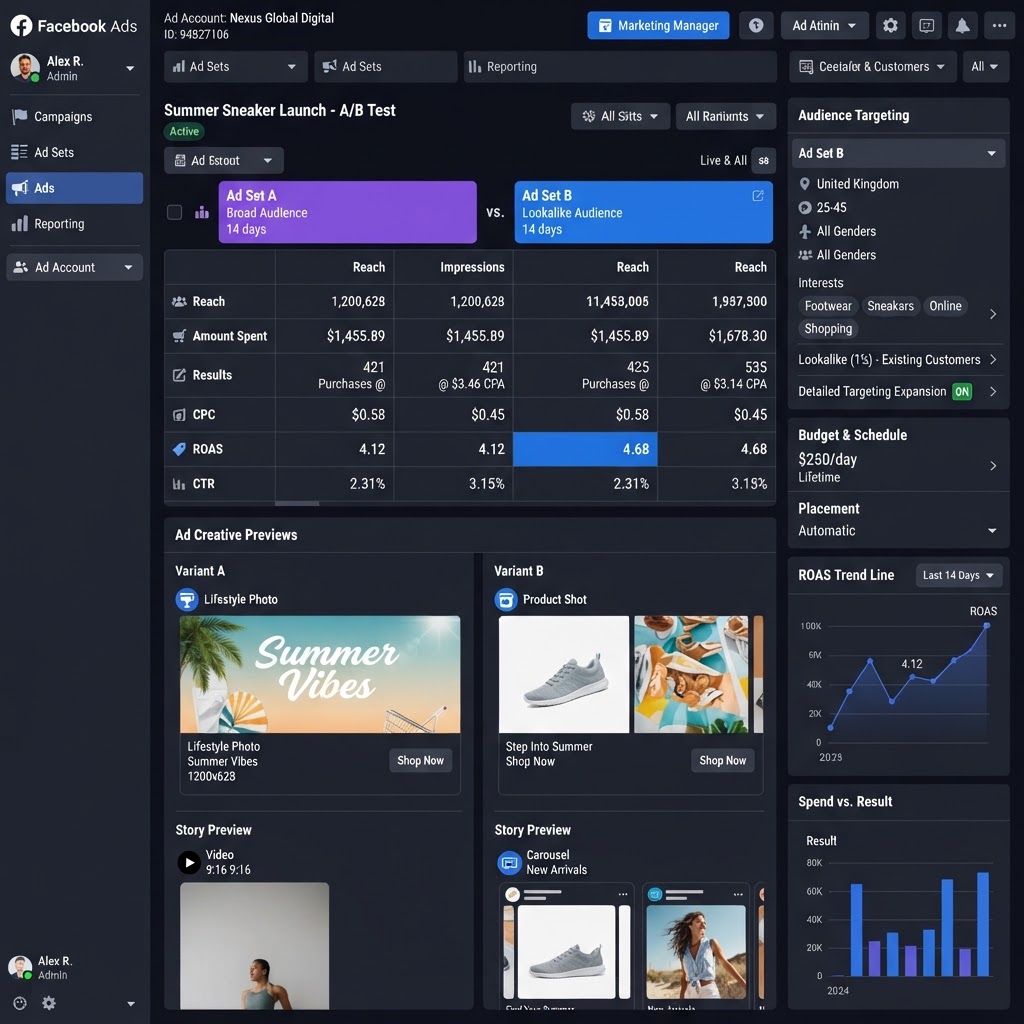Tick the checkbox beside Ad Set A
The image size is (1024, 1024).
[174, 212]
